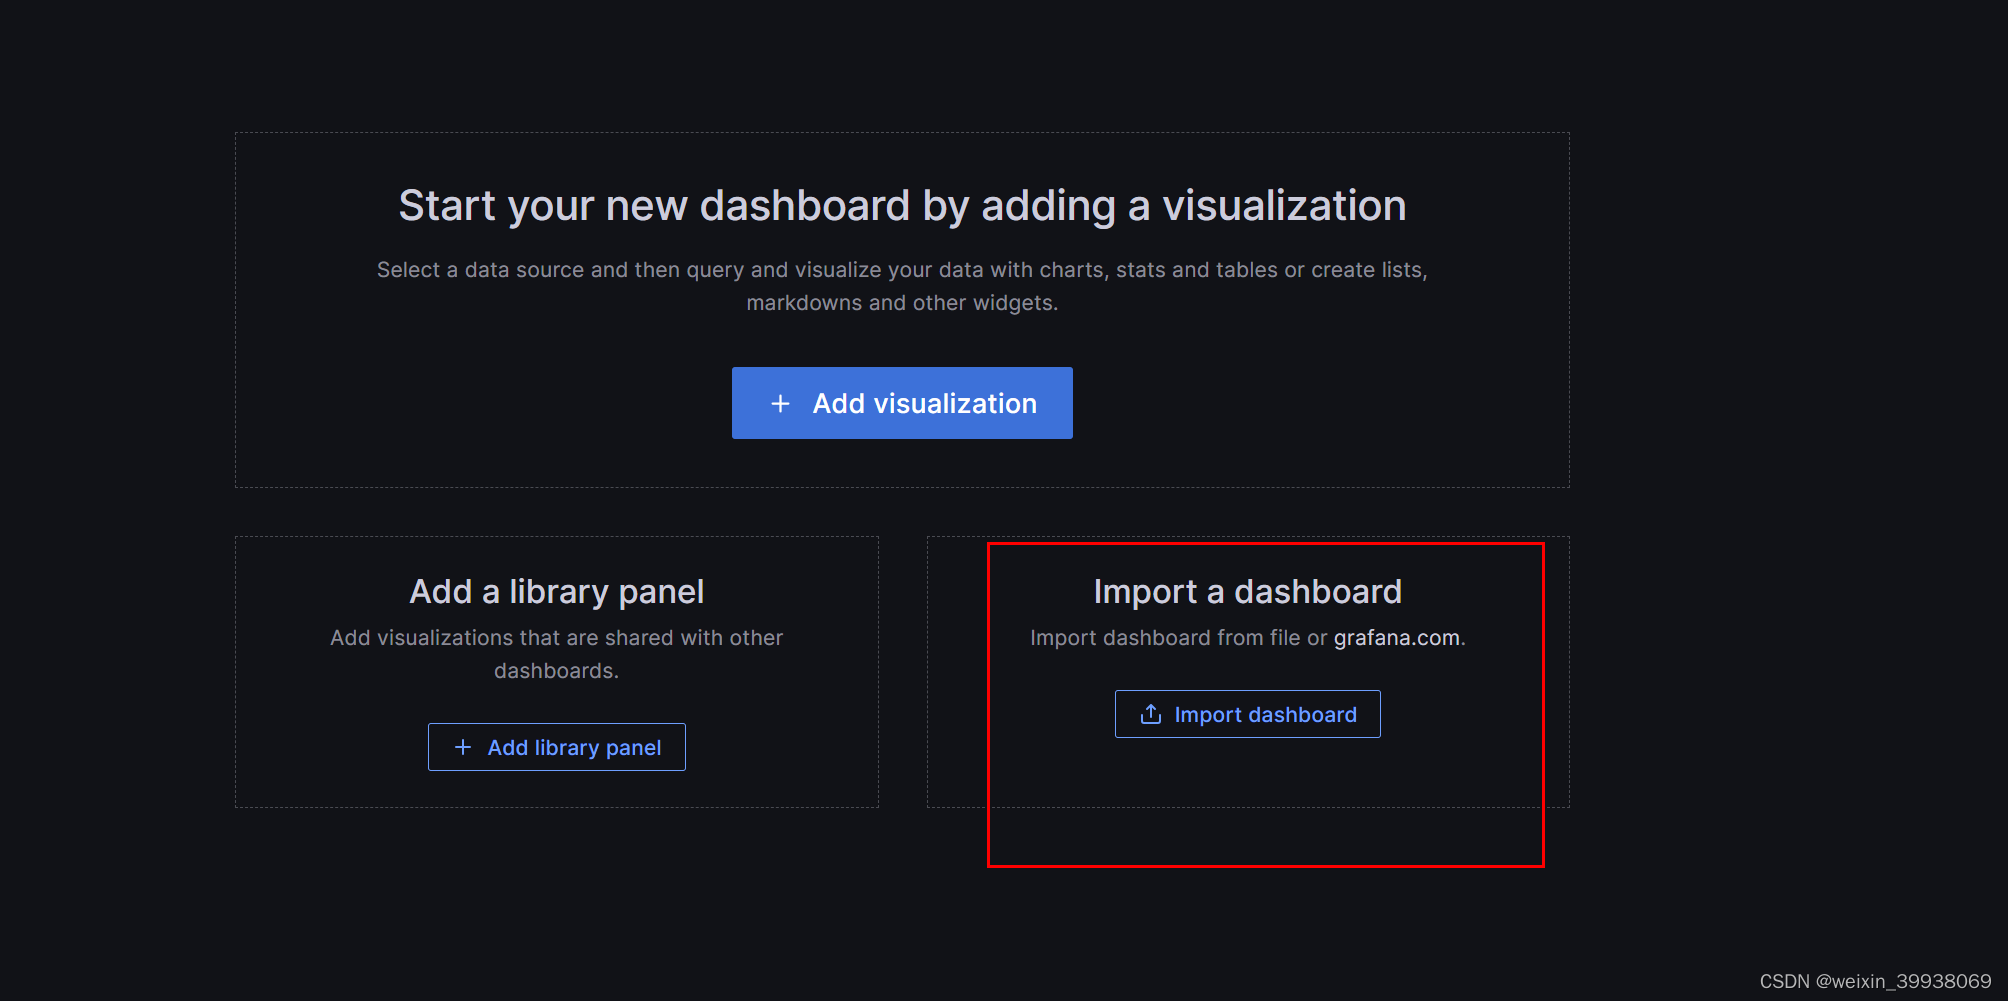Select the "Import a dashboard" heading
This screenshot has width=2008, height=1001.
1248,592
